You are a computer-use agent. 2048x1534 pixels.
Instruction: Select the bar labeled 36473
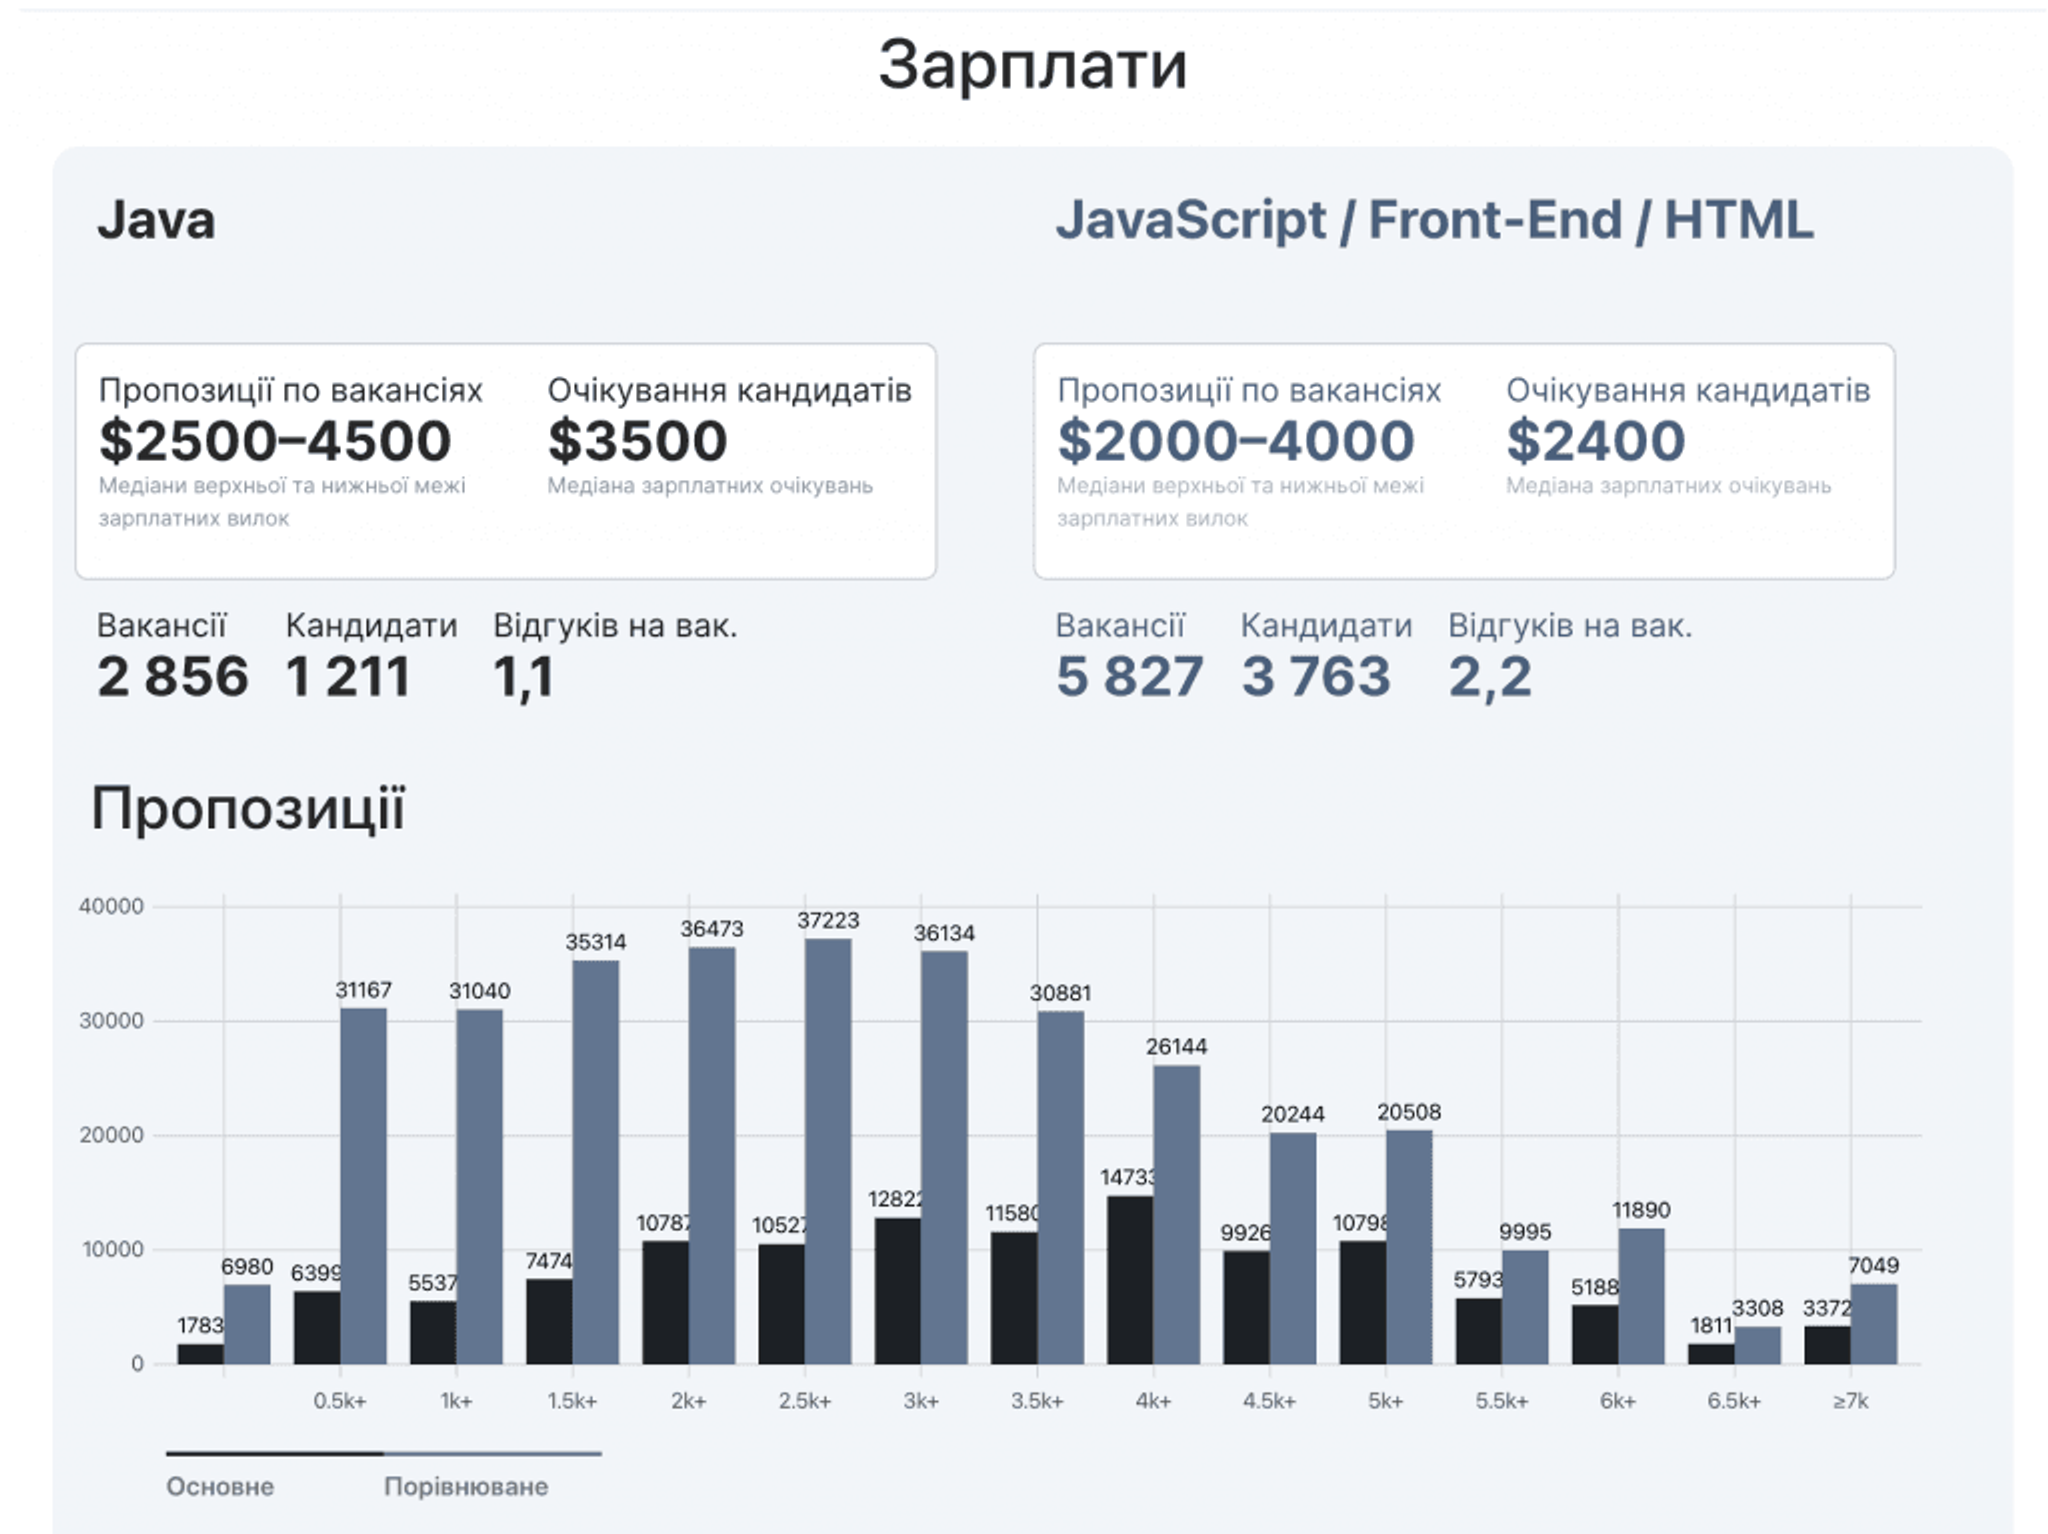pos(712,1155)
